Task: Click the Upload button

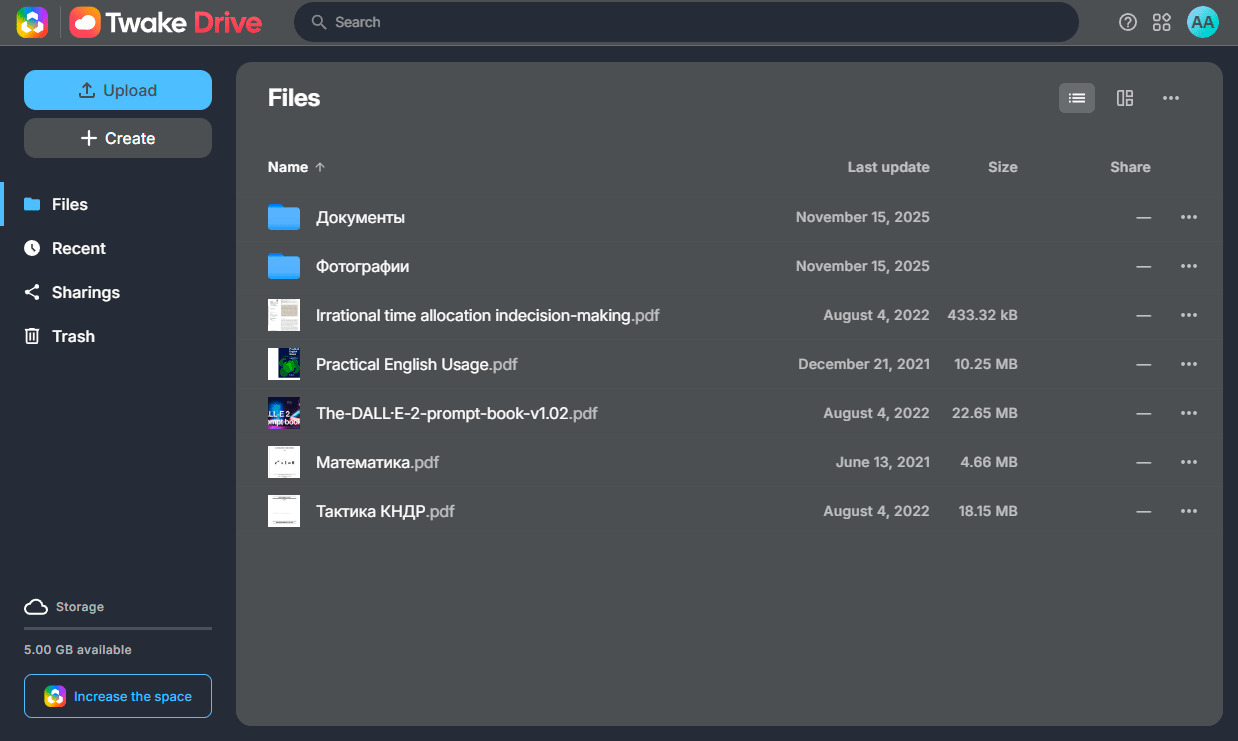Action: tap(118, 90)
